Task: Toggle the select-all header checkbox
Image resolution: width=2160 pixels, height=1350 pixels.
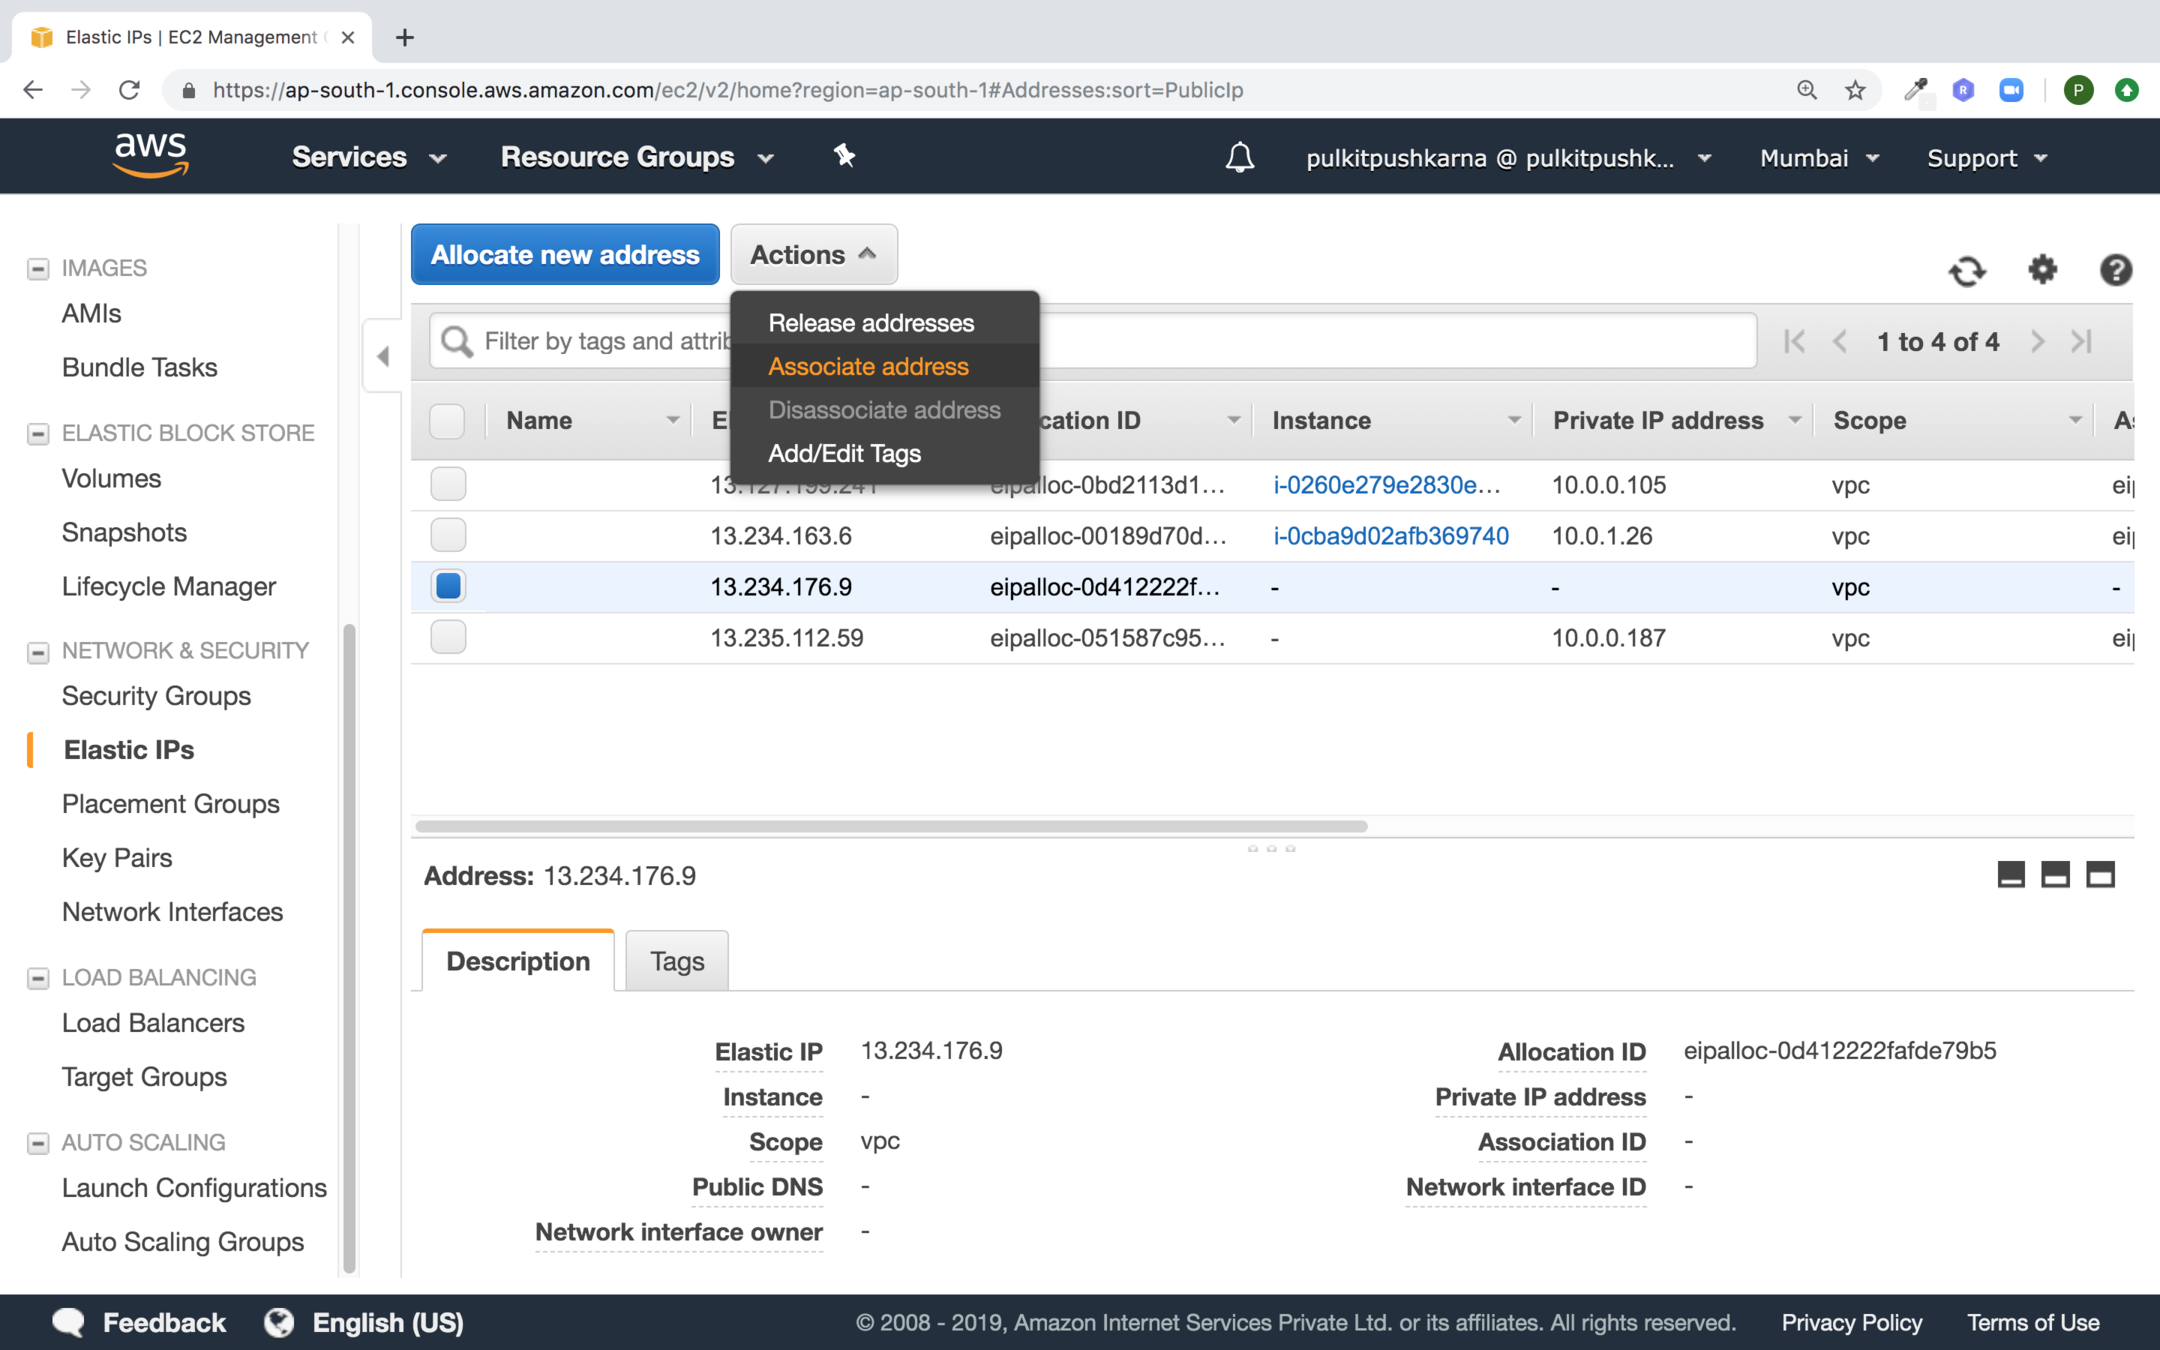Action: point(447,421)
